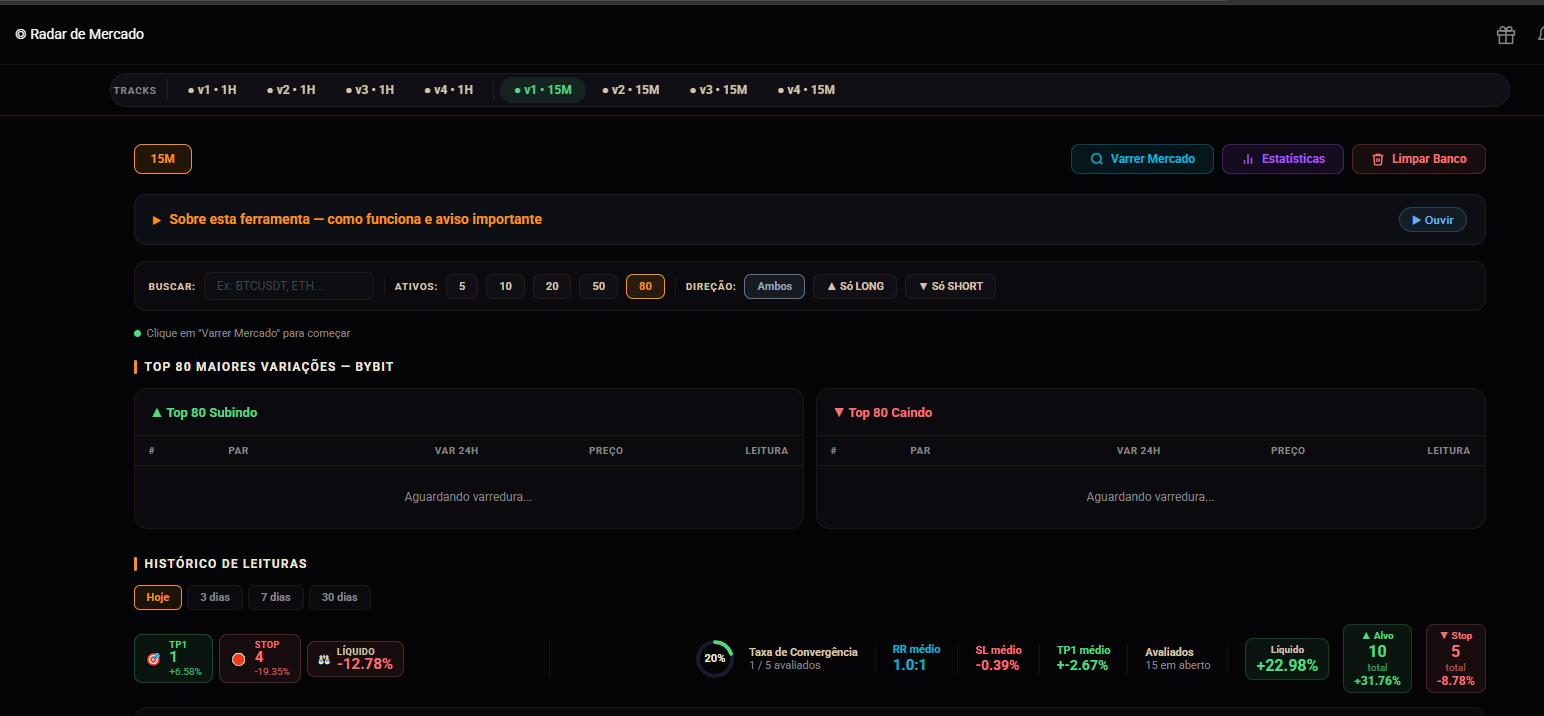Screen dimensions: 1544x716
Task: Open Estatísticas panel
Action: coord(1283,159)
